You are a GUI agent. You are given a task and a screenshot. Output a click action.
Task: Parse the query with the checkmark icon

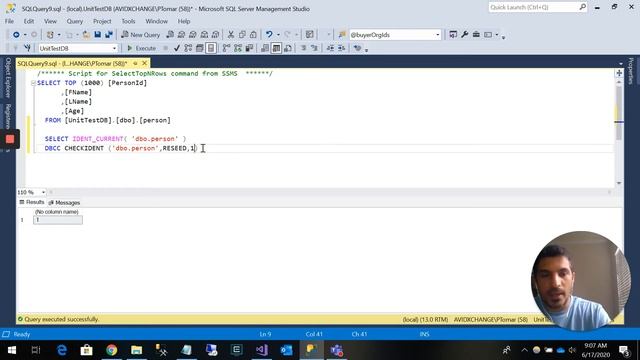177,48
